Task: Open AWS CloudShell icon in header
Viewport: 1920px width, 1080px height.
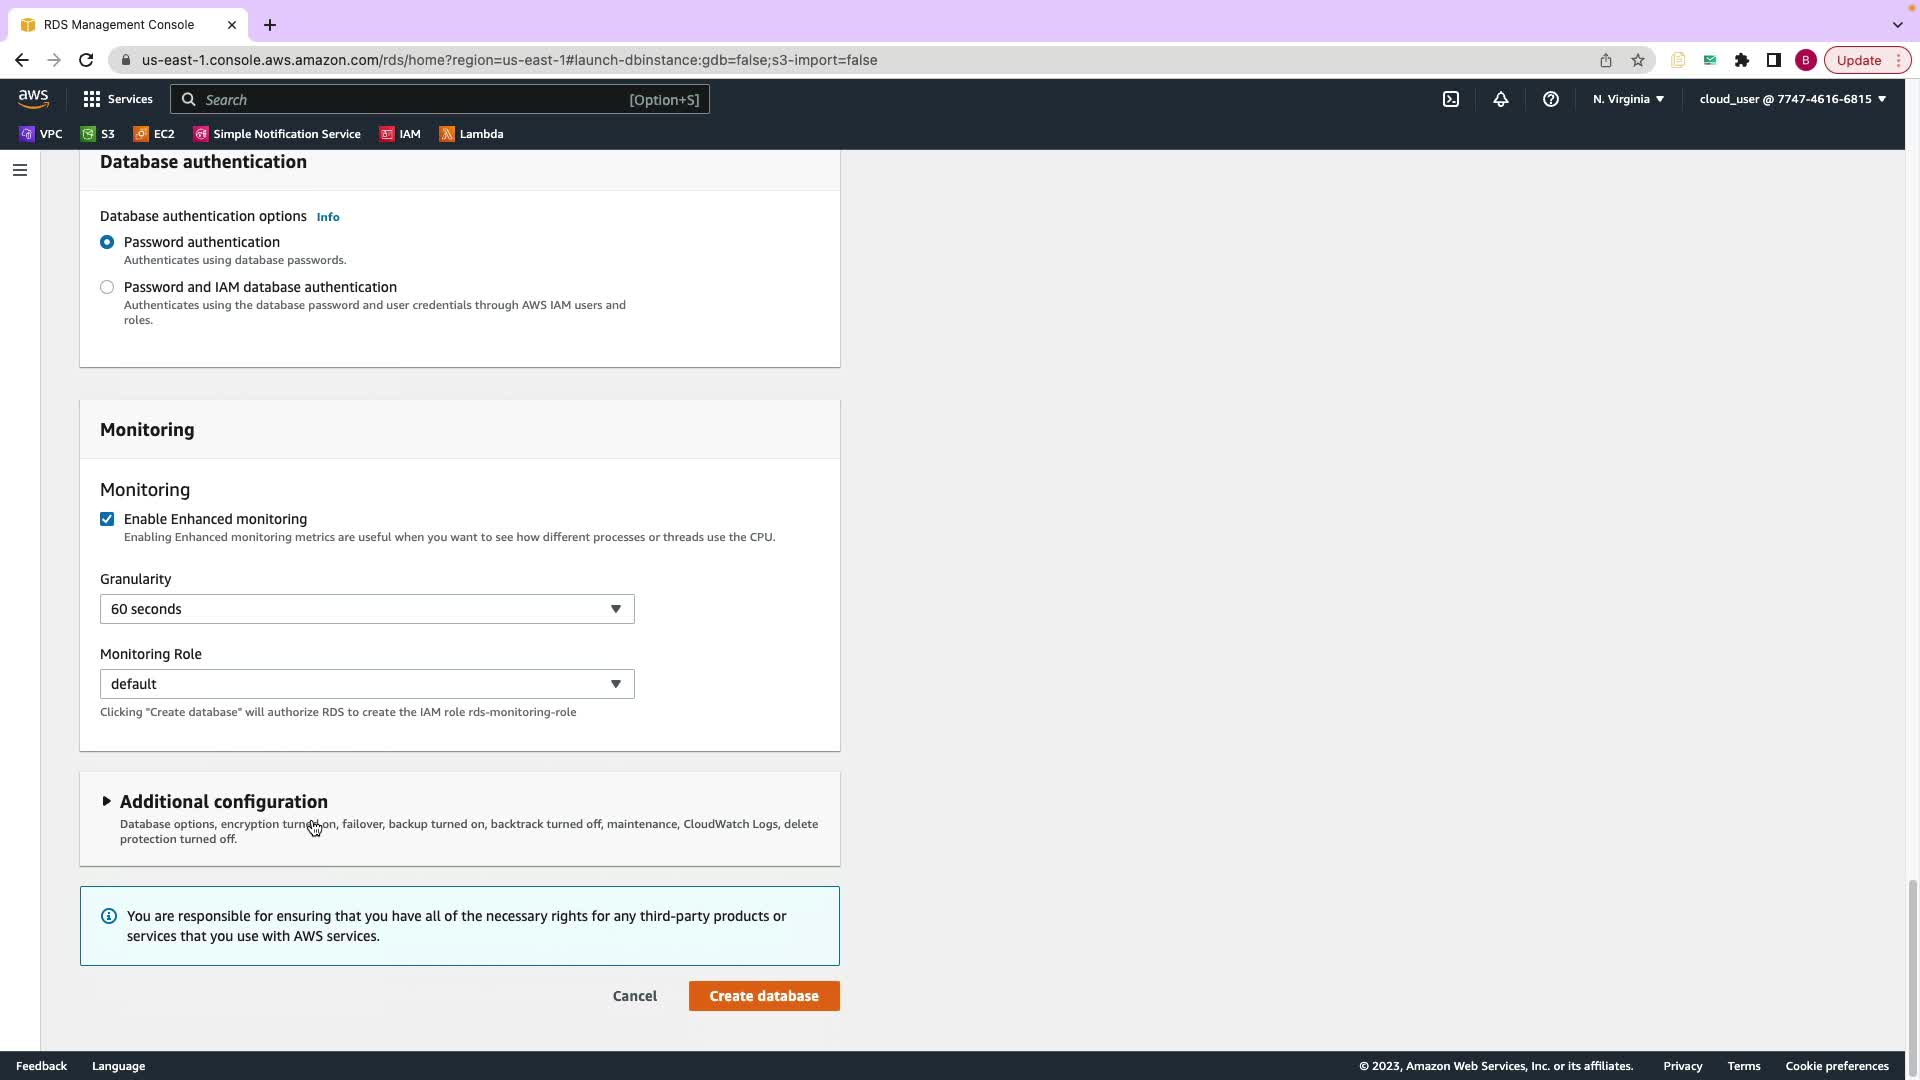Action: [x=1451, y=99]
